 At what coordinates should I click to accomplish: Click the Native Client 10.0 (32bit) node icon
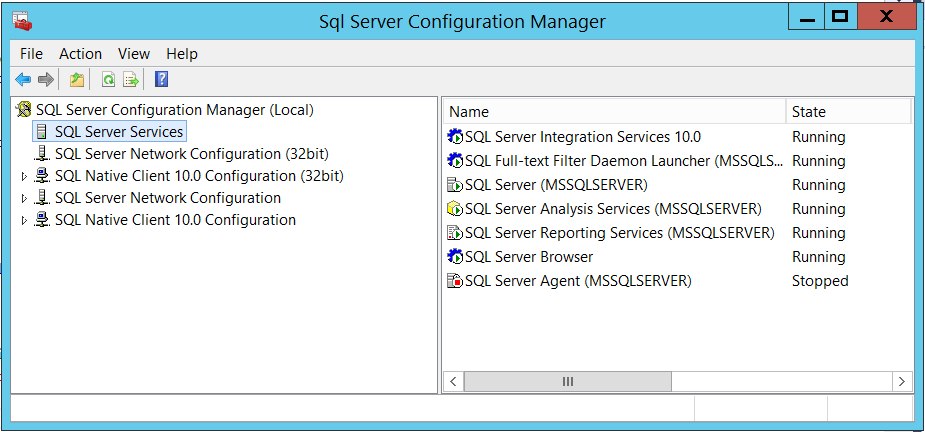point(42,176)
